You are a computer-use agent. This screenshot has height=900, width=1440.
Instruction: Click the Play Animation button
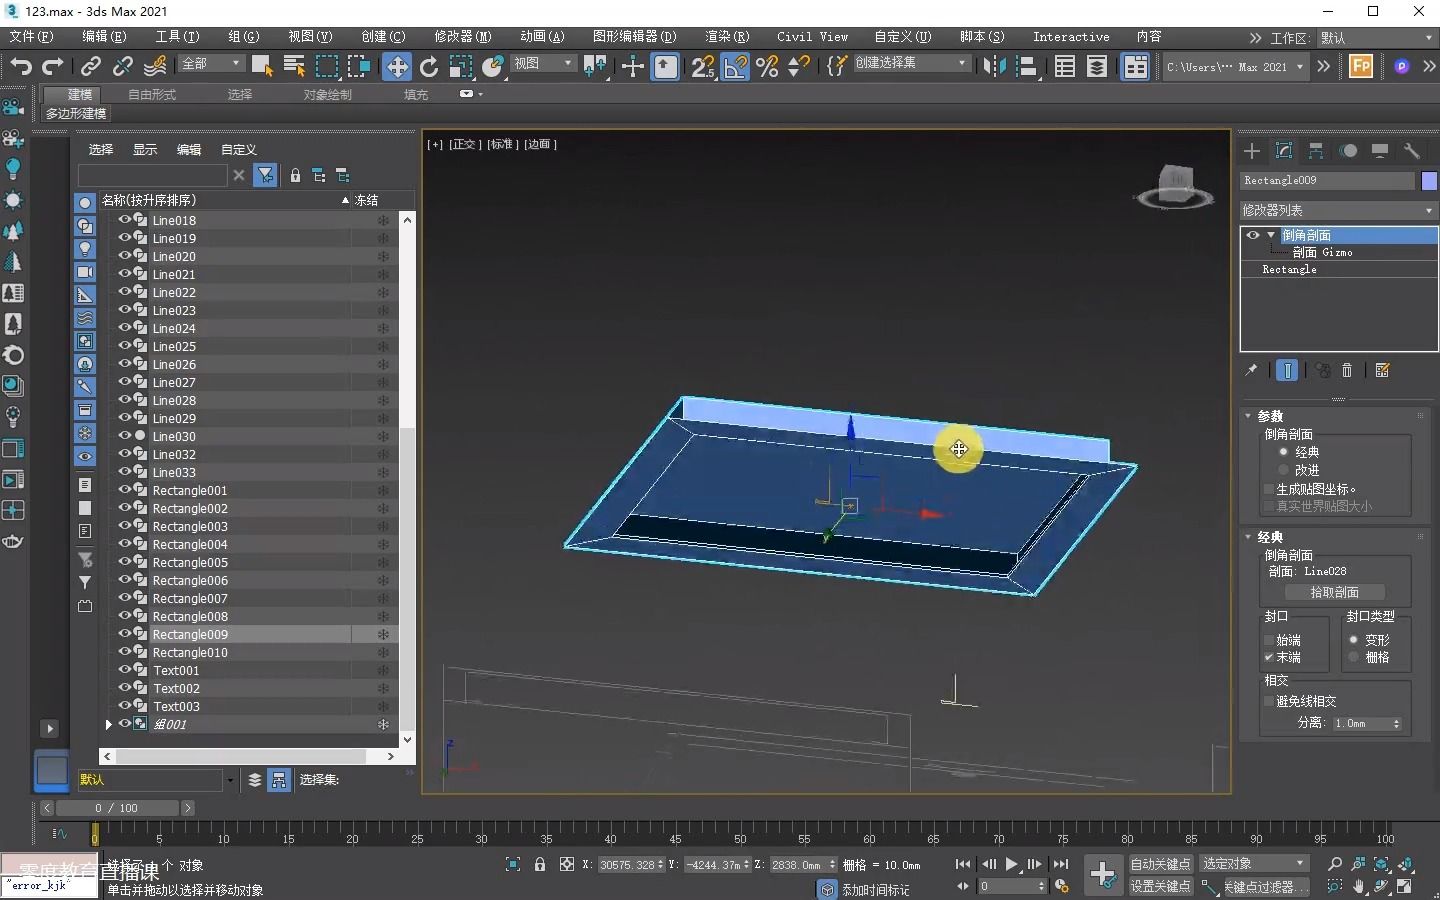click(x=1011, y=864)
